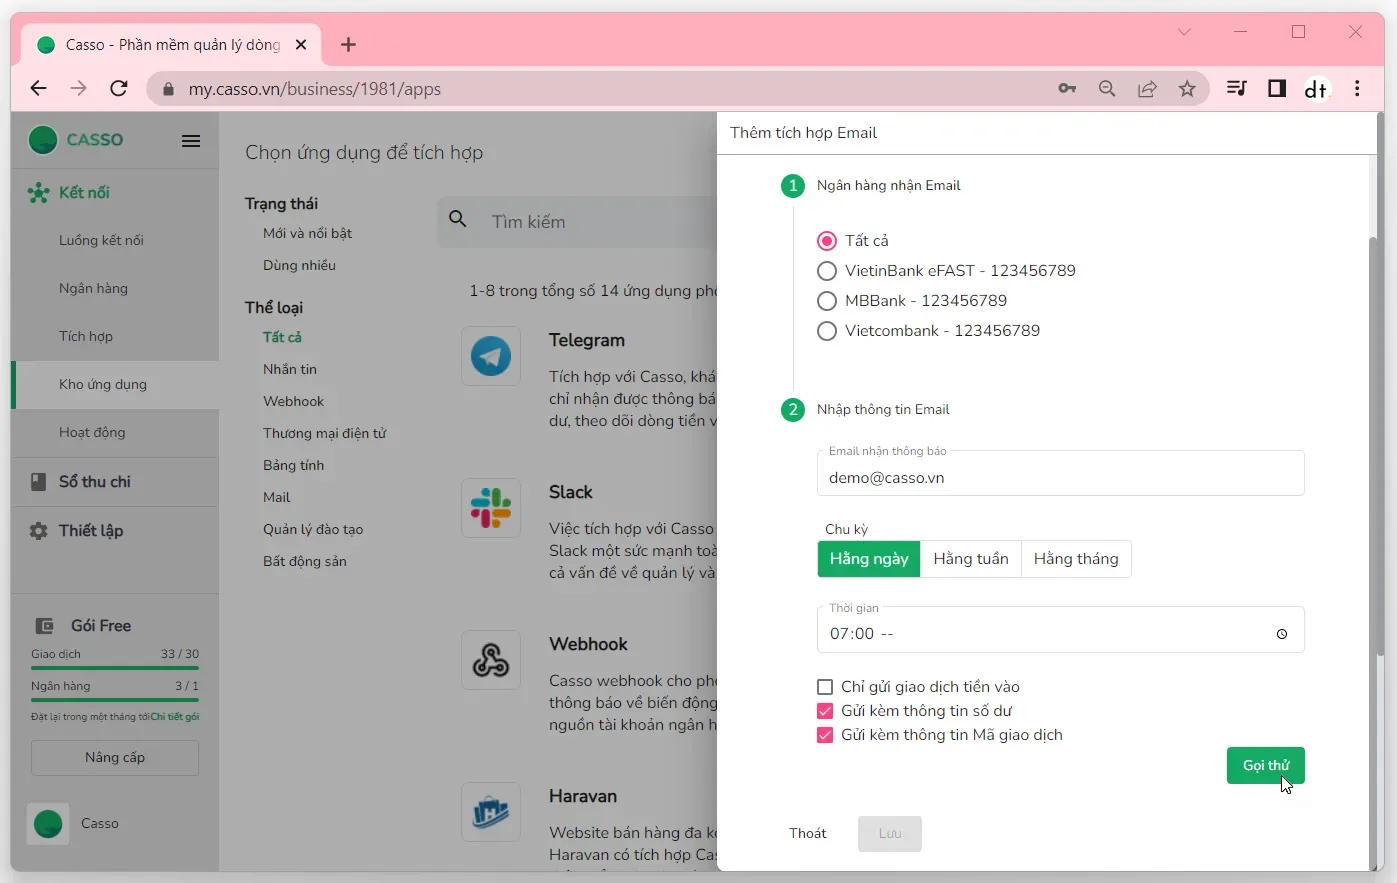Open the Slack app icon

click(491, 508)
